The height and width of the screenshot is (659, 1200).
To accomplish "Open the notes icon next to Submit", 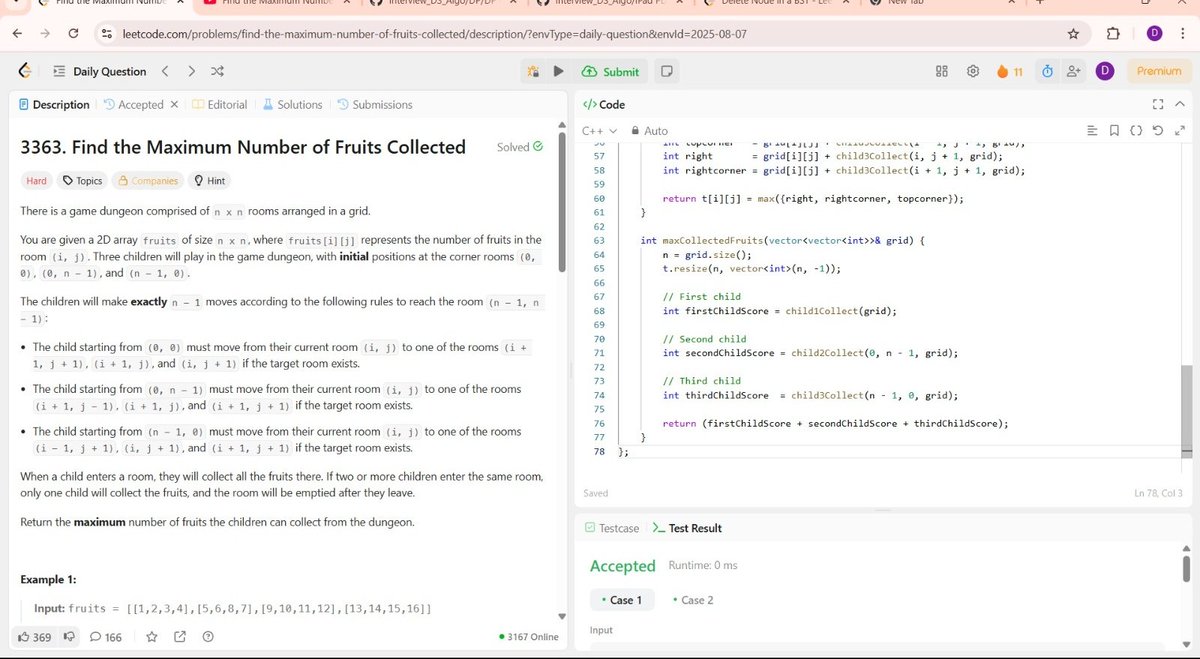I will [666, 71].
